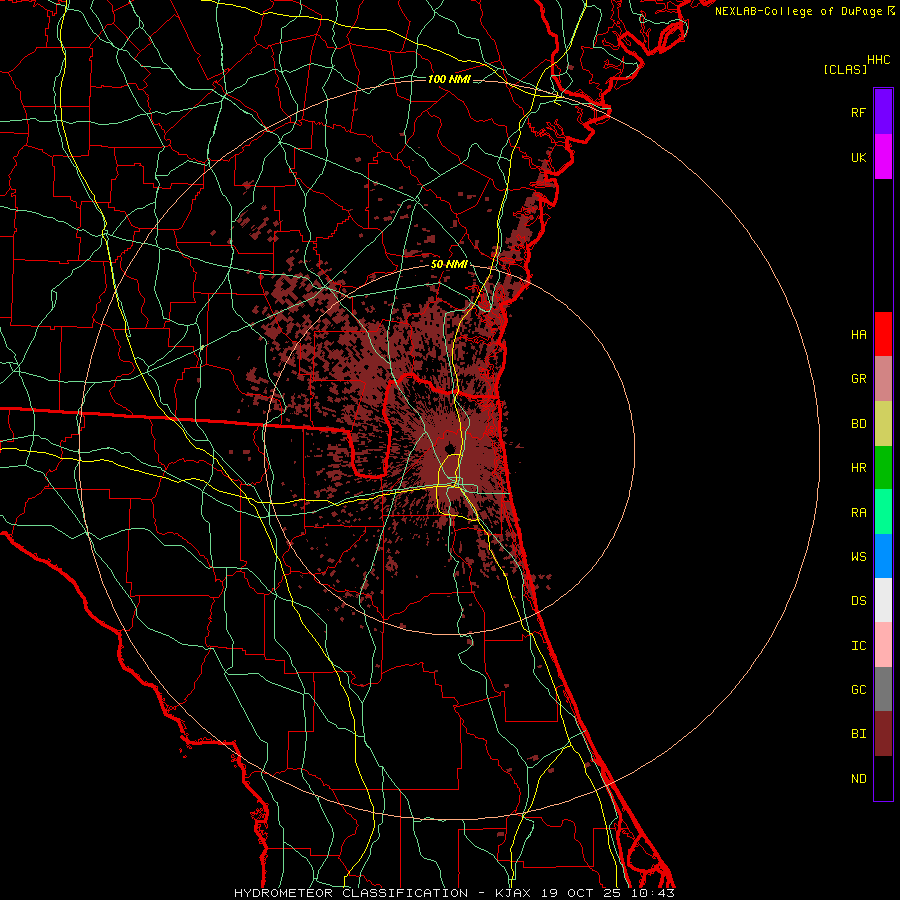
Task: Click the IC legend label
Action: point(858,646)
